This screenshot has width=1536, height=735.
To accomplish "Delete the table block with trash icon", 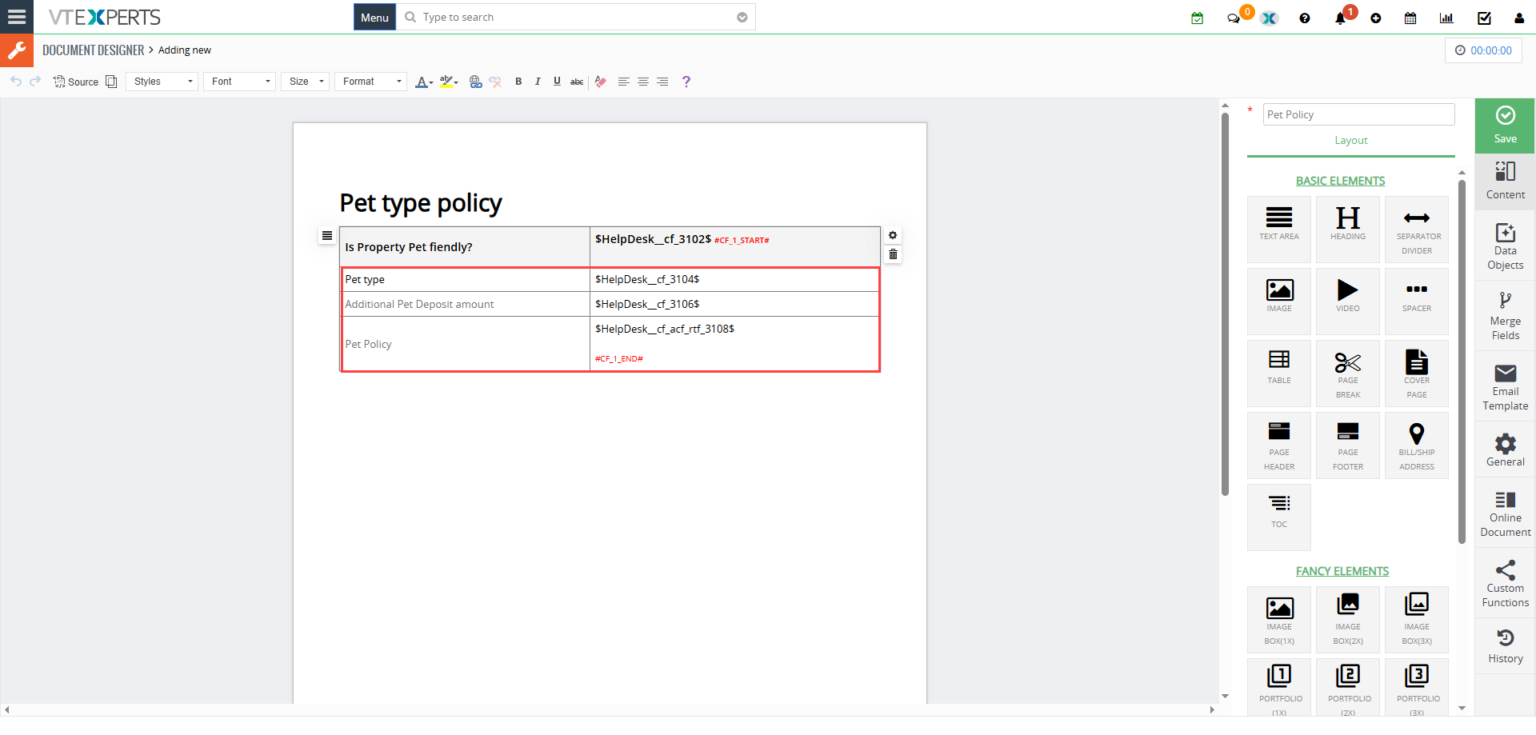I will [893, 255].
